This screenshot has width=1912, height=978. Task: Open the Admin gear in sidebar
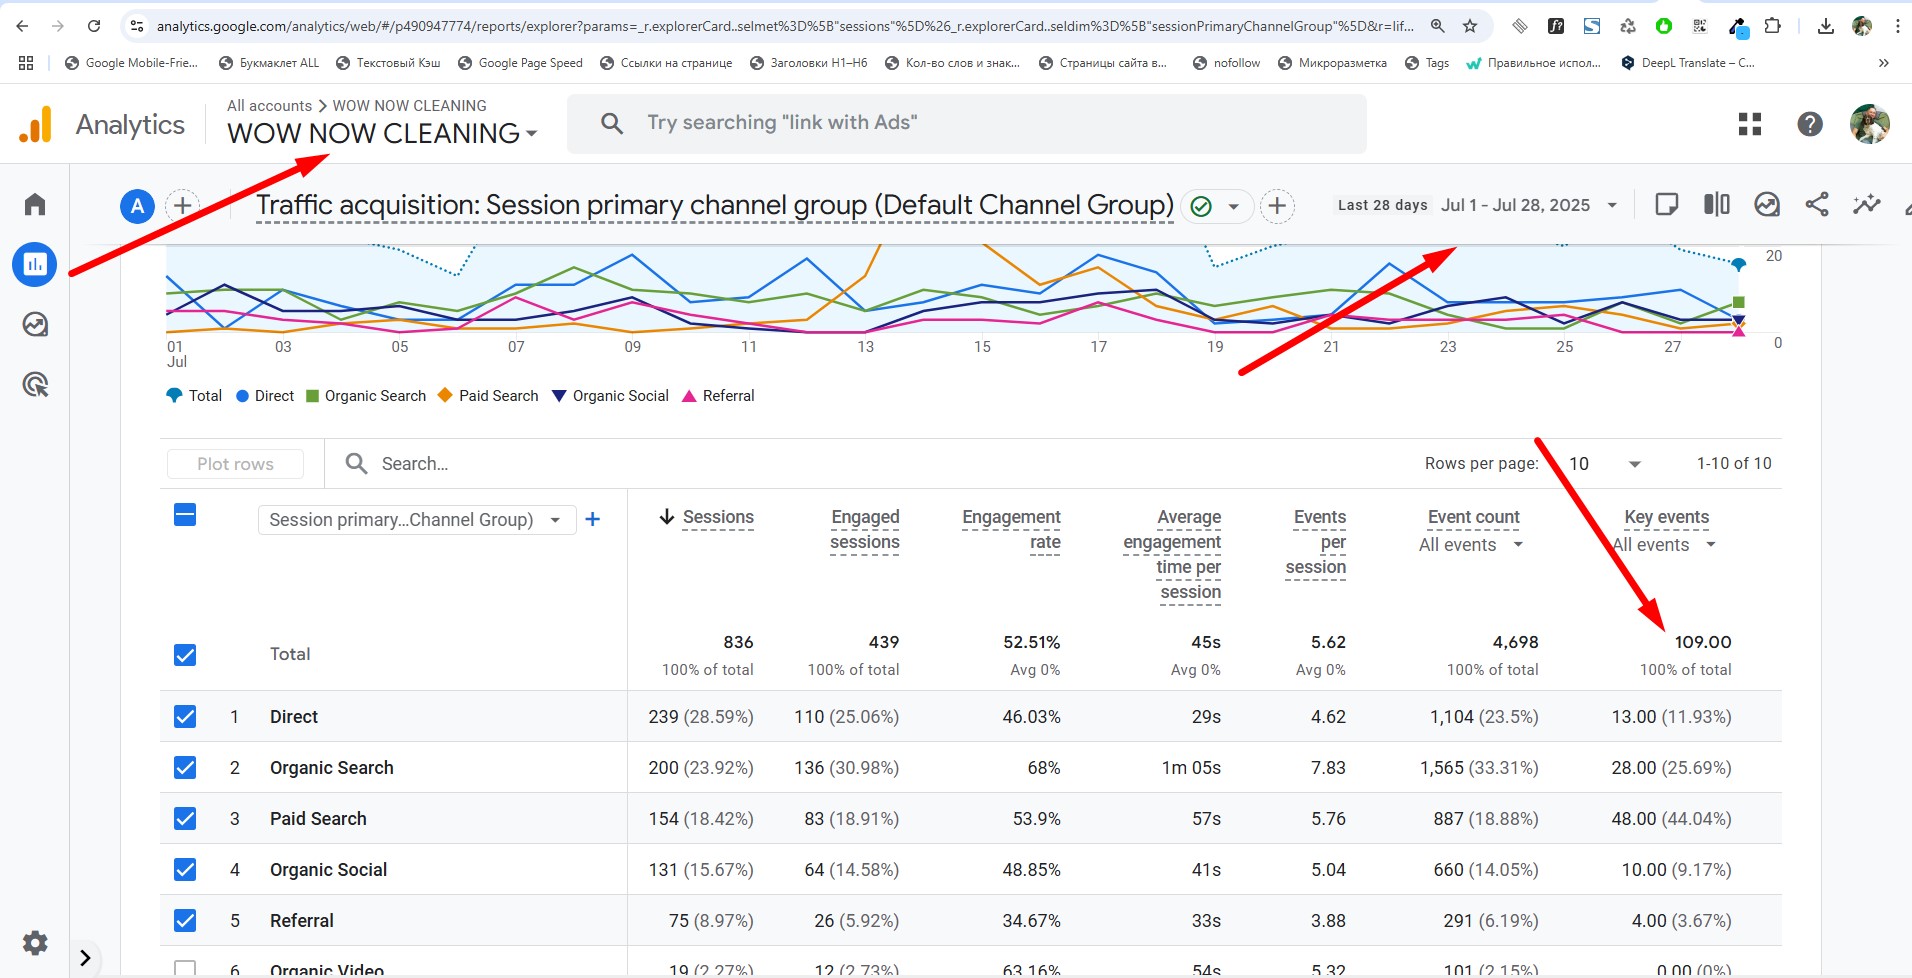pyautogui.click(x=35, y=943)
